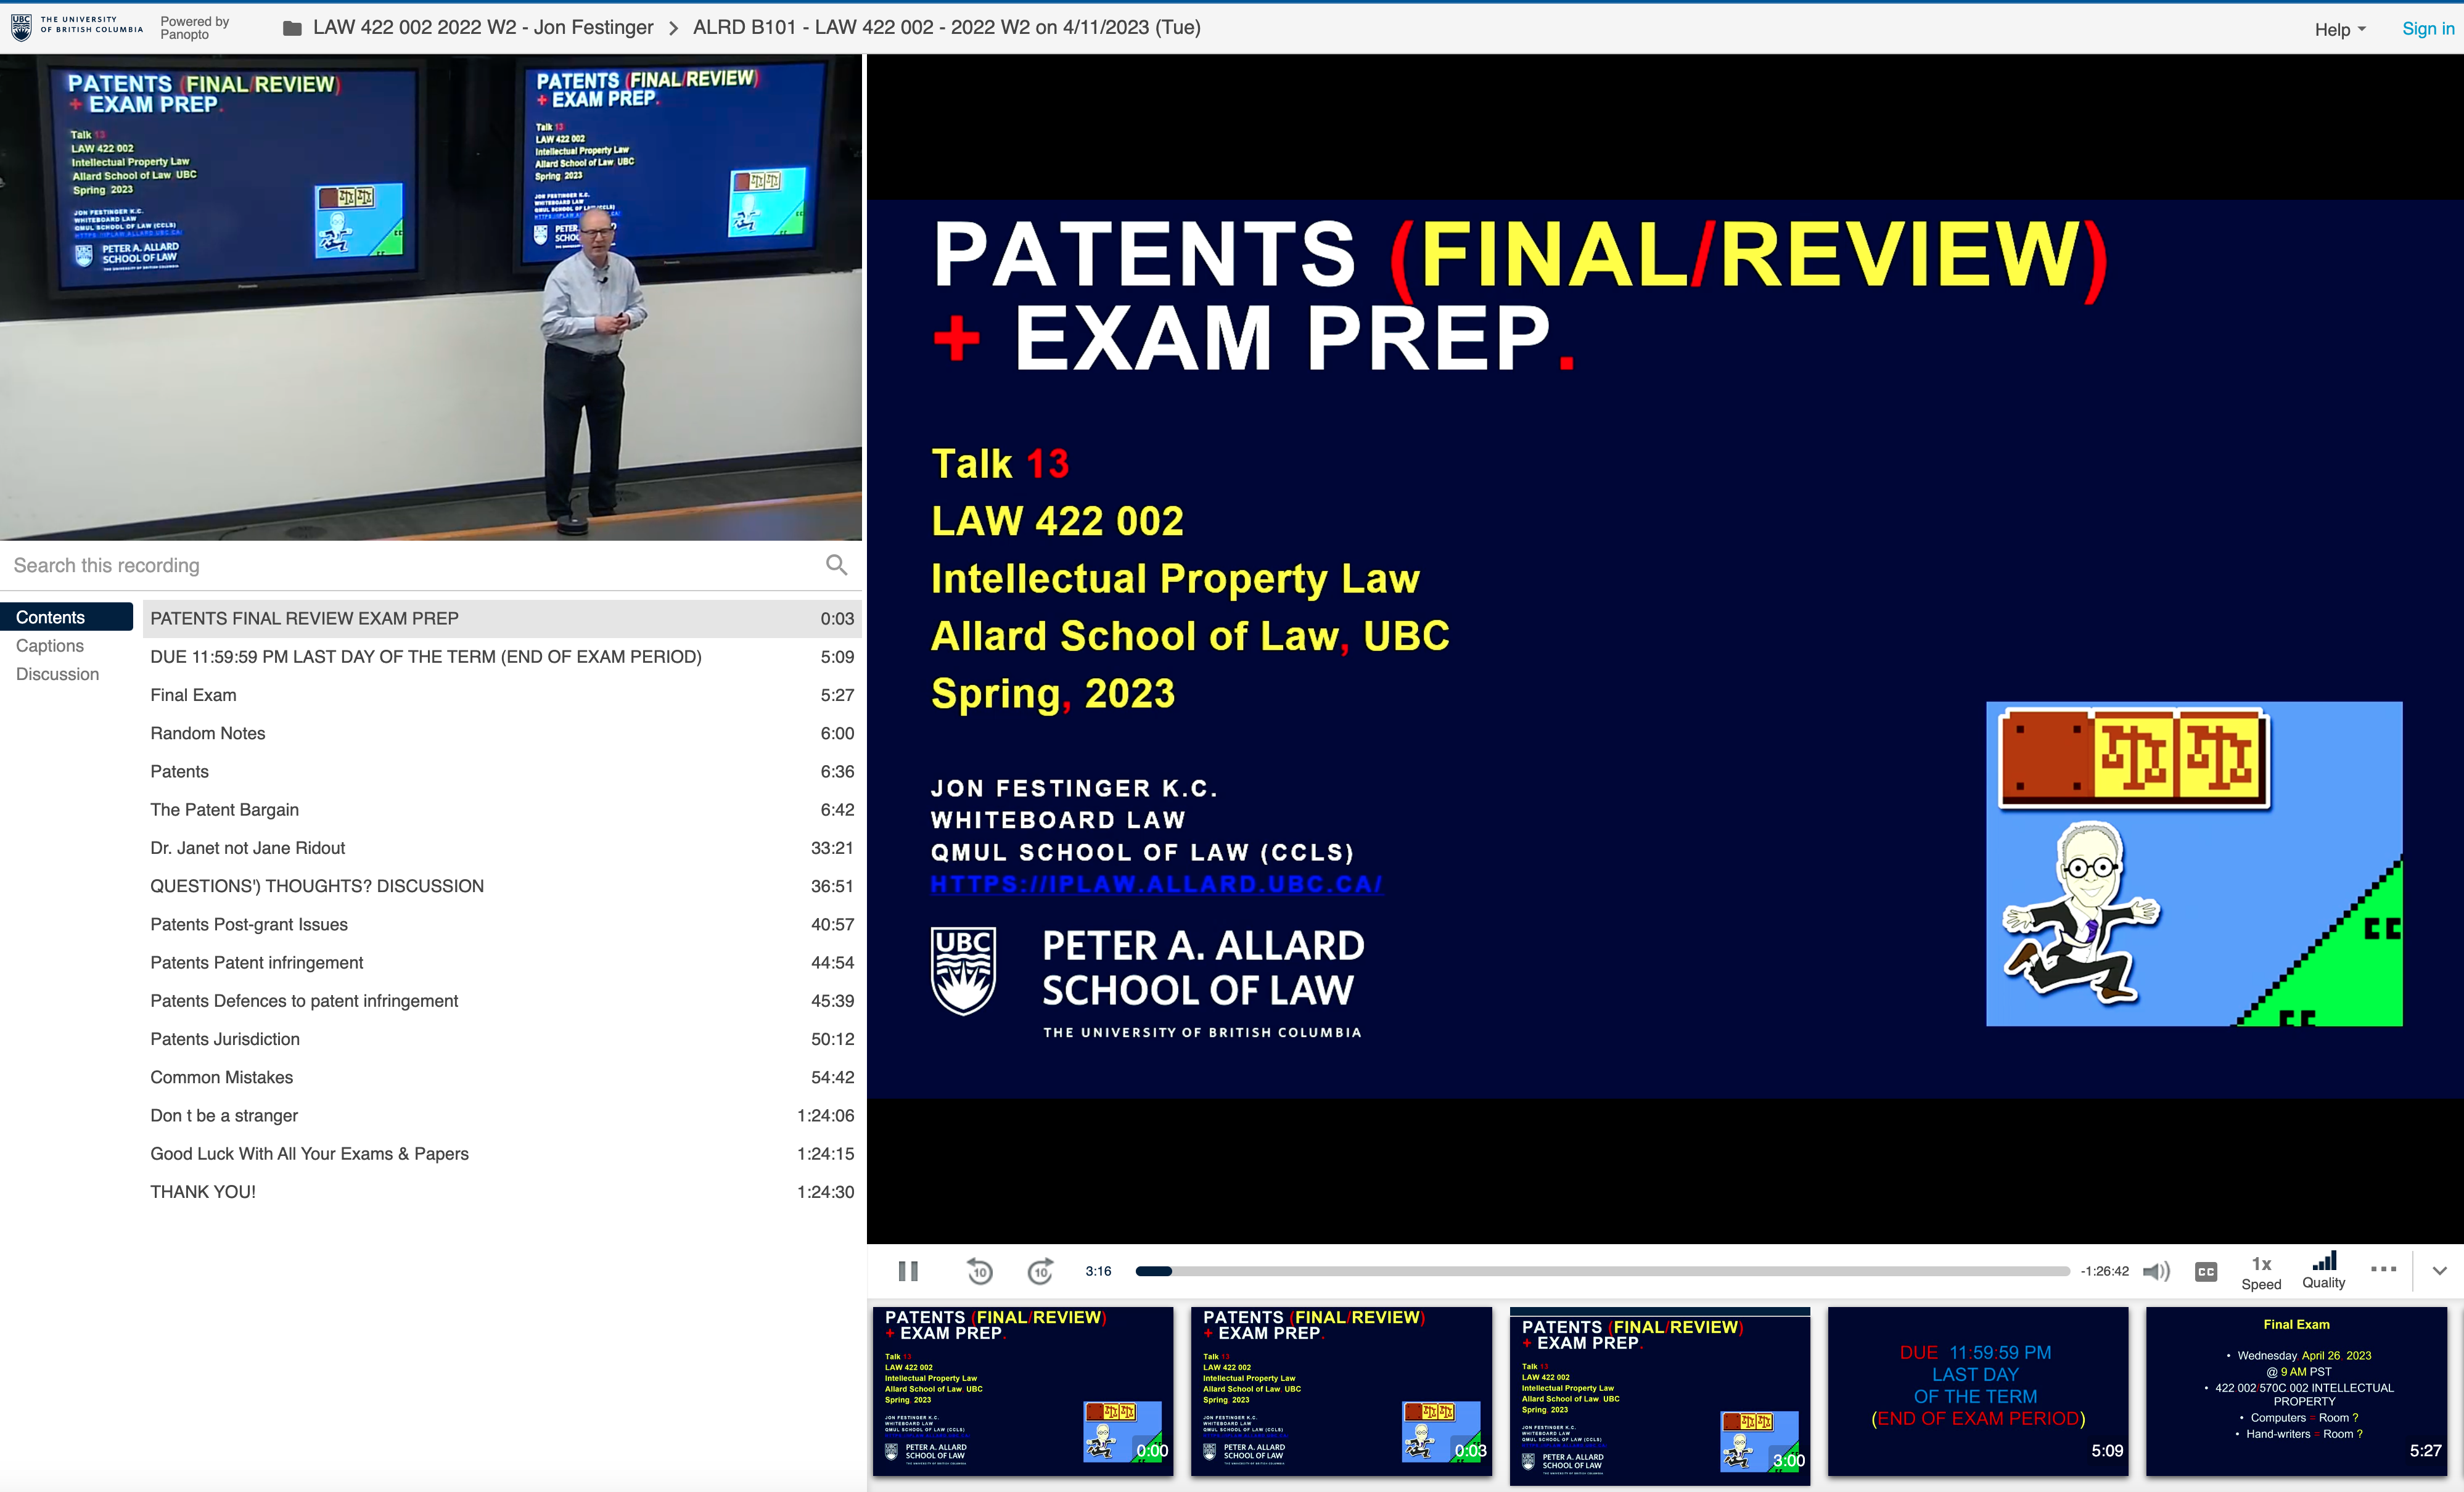Jump to Don t be a stranger entry
This screenshot has height=1492, width=2464.
pos(502,1115)
